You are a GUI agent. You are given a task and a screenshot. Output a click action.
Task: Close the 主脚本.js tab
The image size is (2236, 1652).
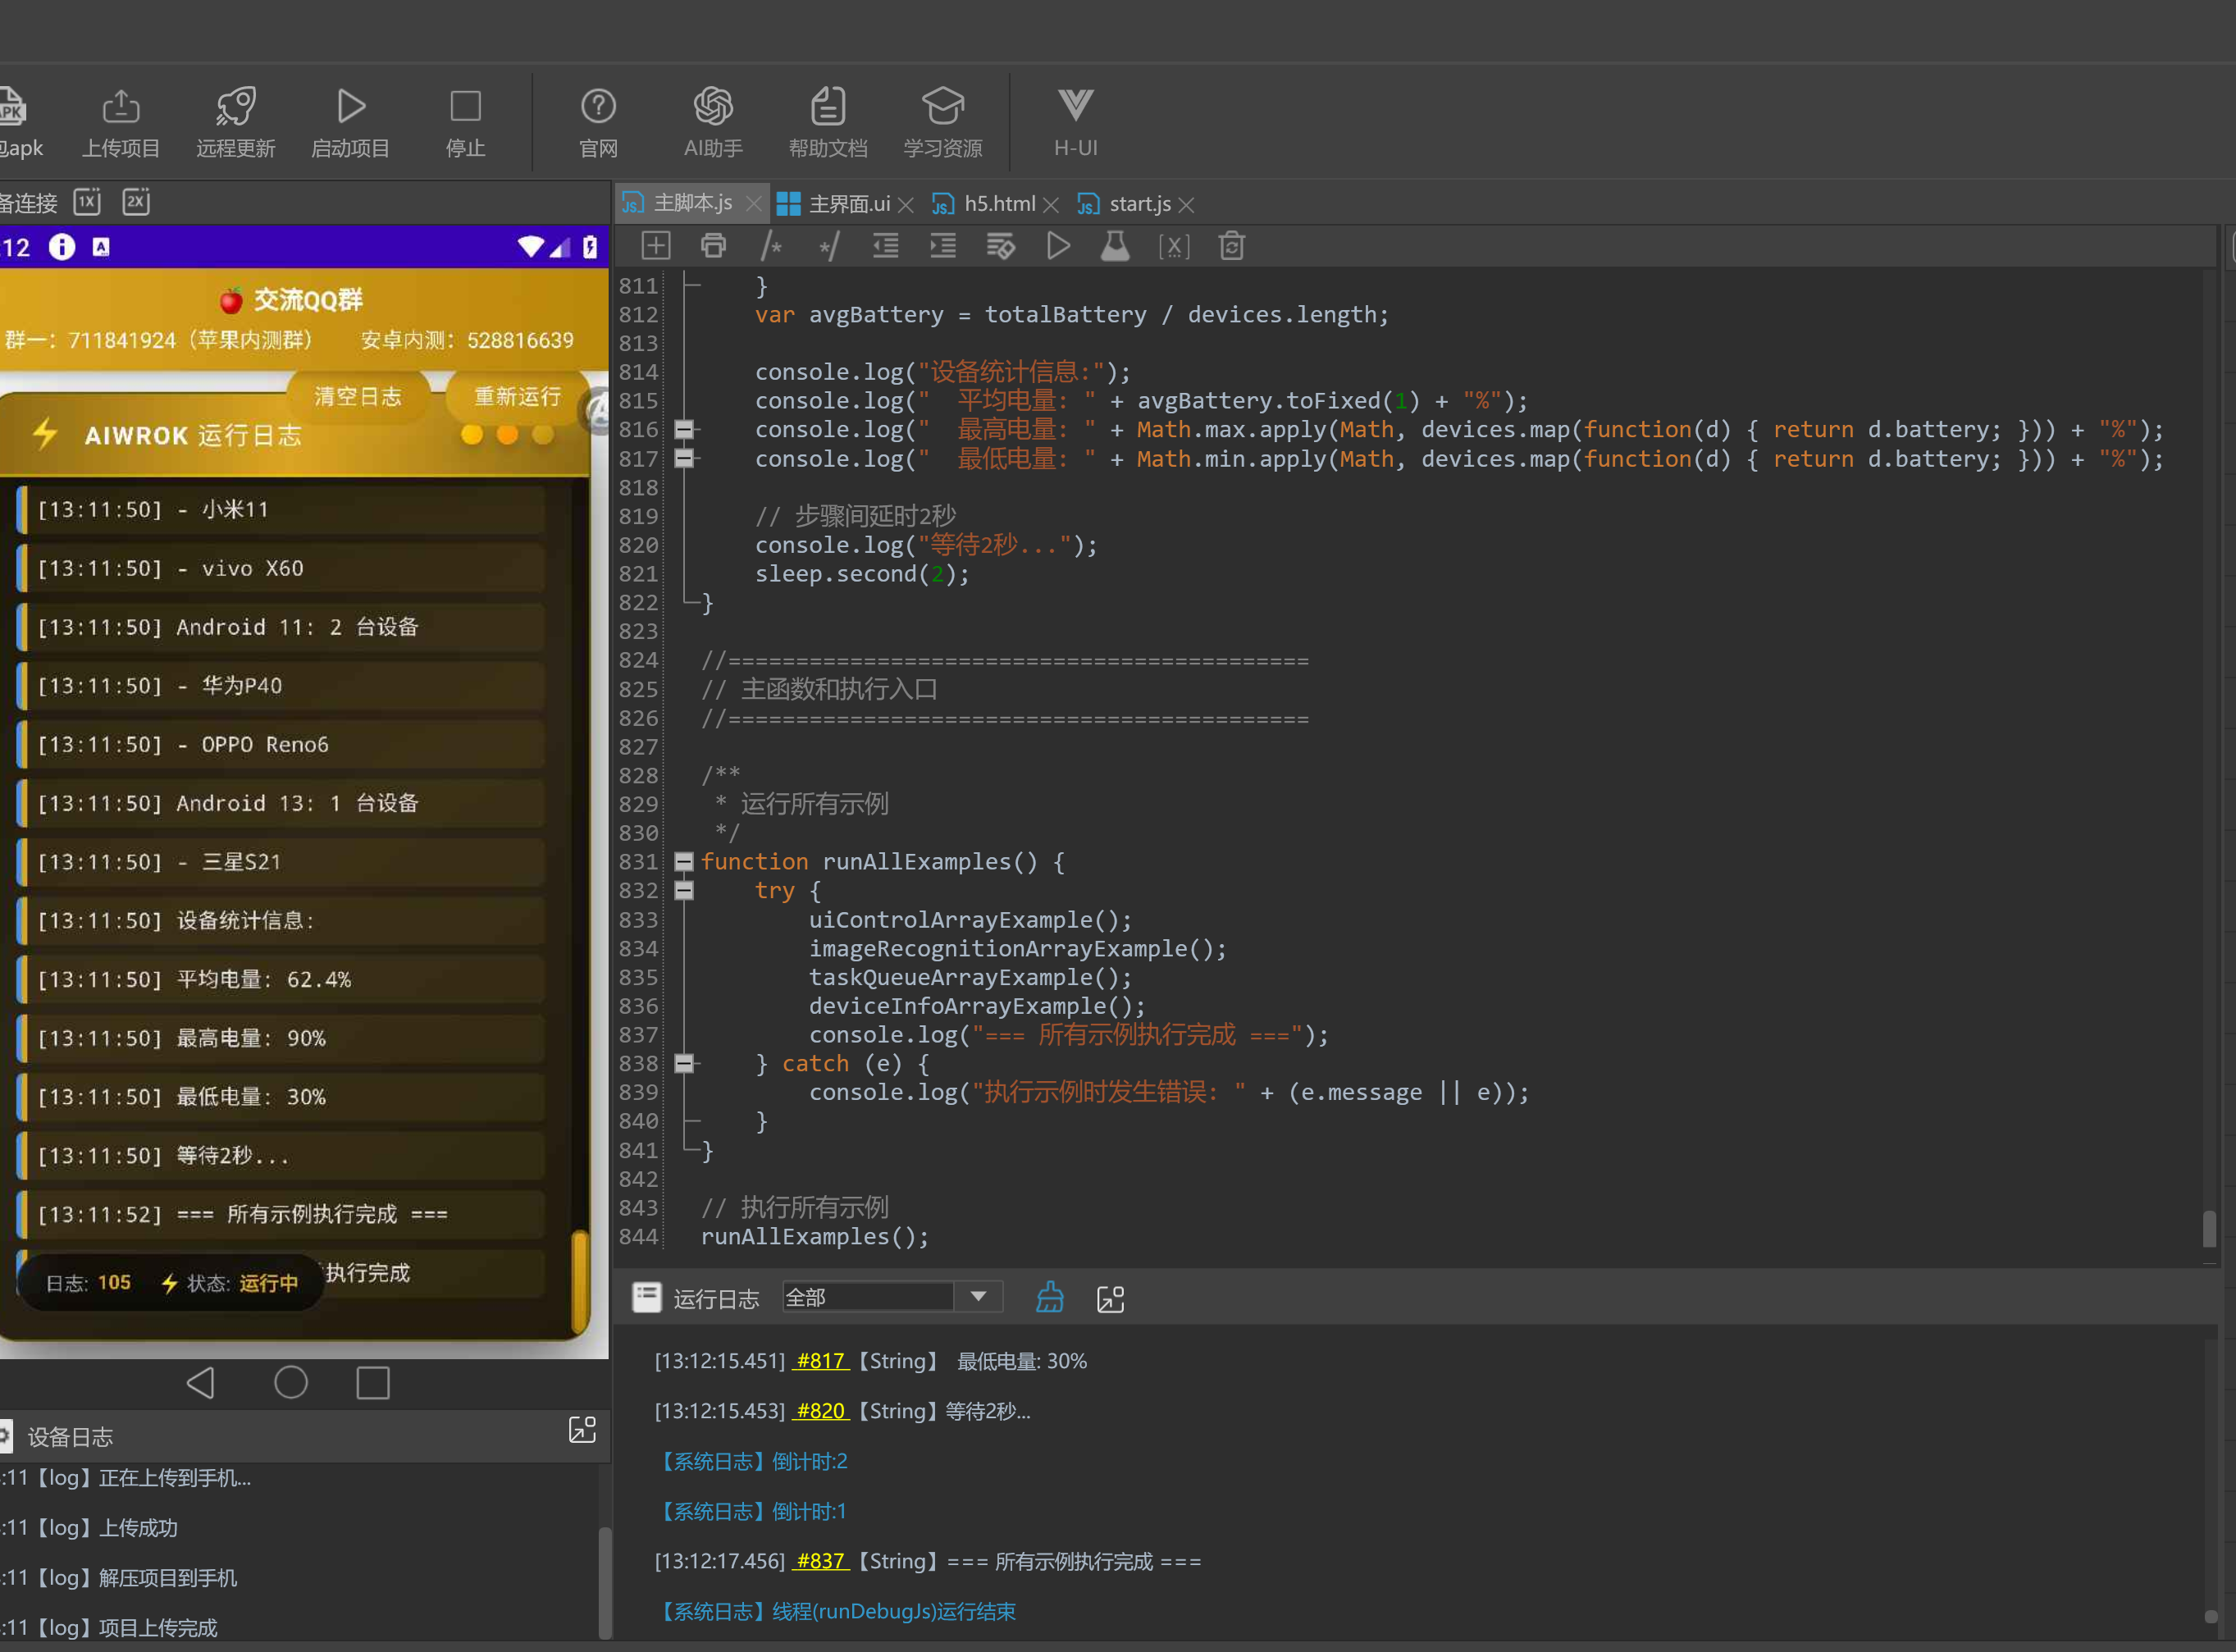tap(754, 204)
